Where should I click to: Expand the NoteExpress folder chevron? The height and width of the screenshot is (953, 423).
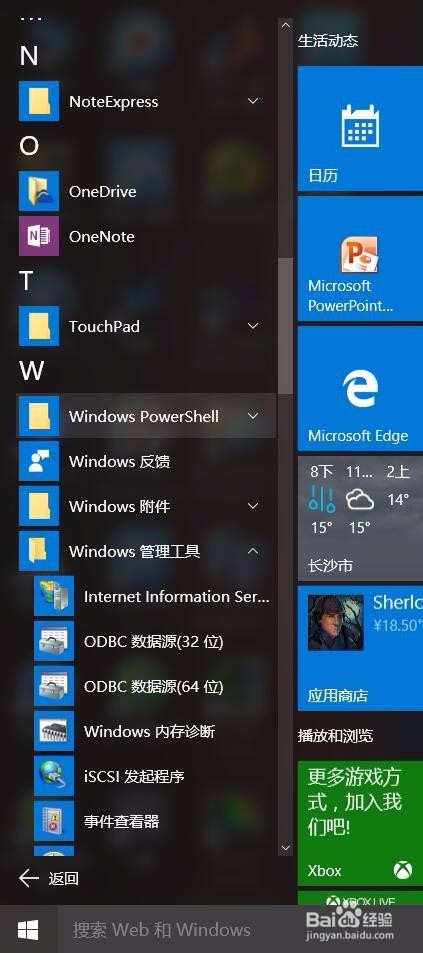tap(253, 101)
